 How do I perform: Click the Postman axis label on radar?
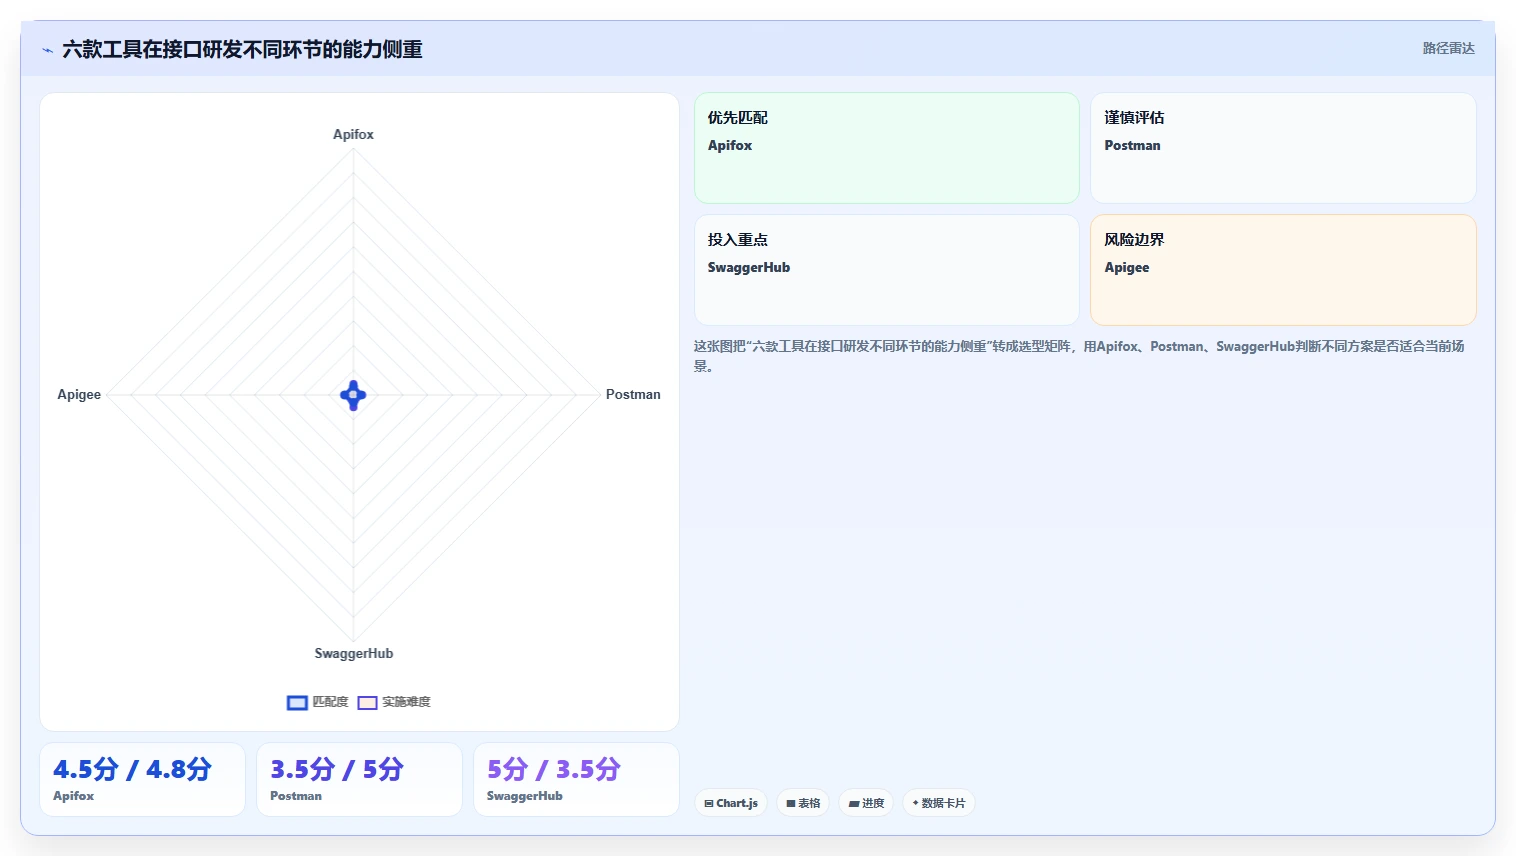click(x=633, y=394)
